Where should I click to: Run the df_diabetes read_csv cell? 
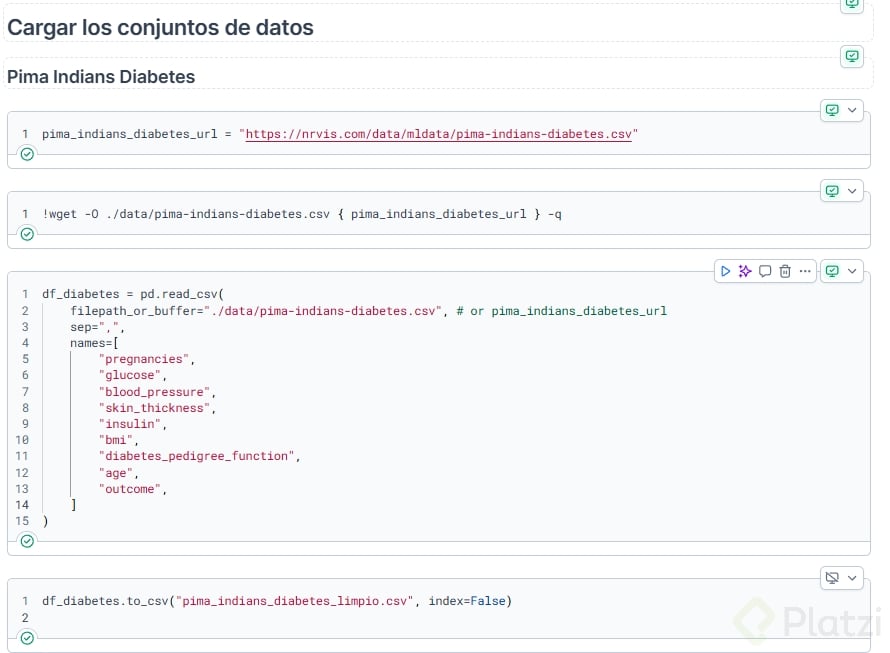(725, 271)
